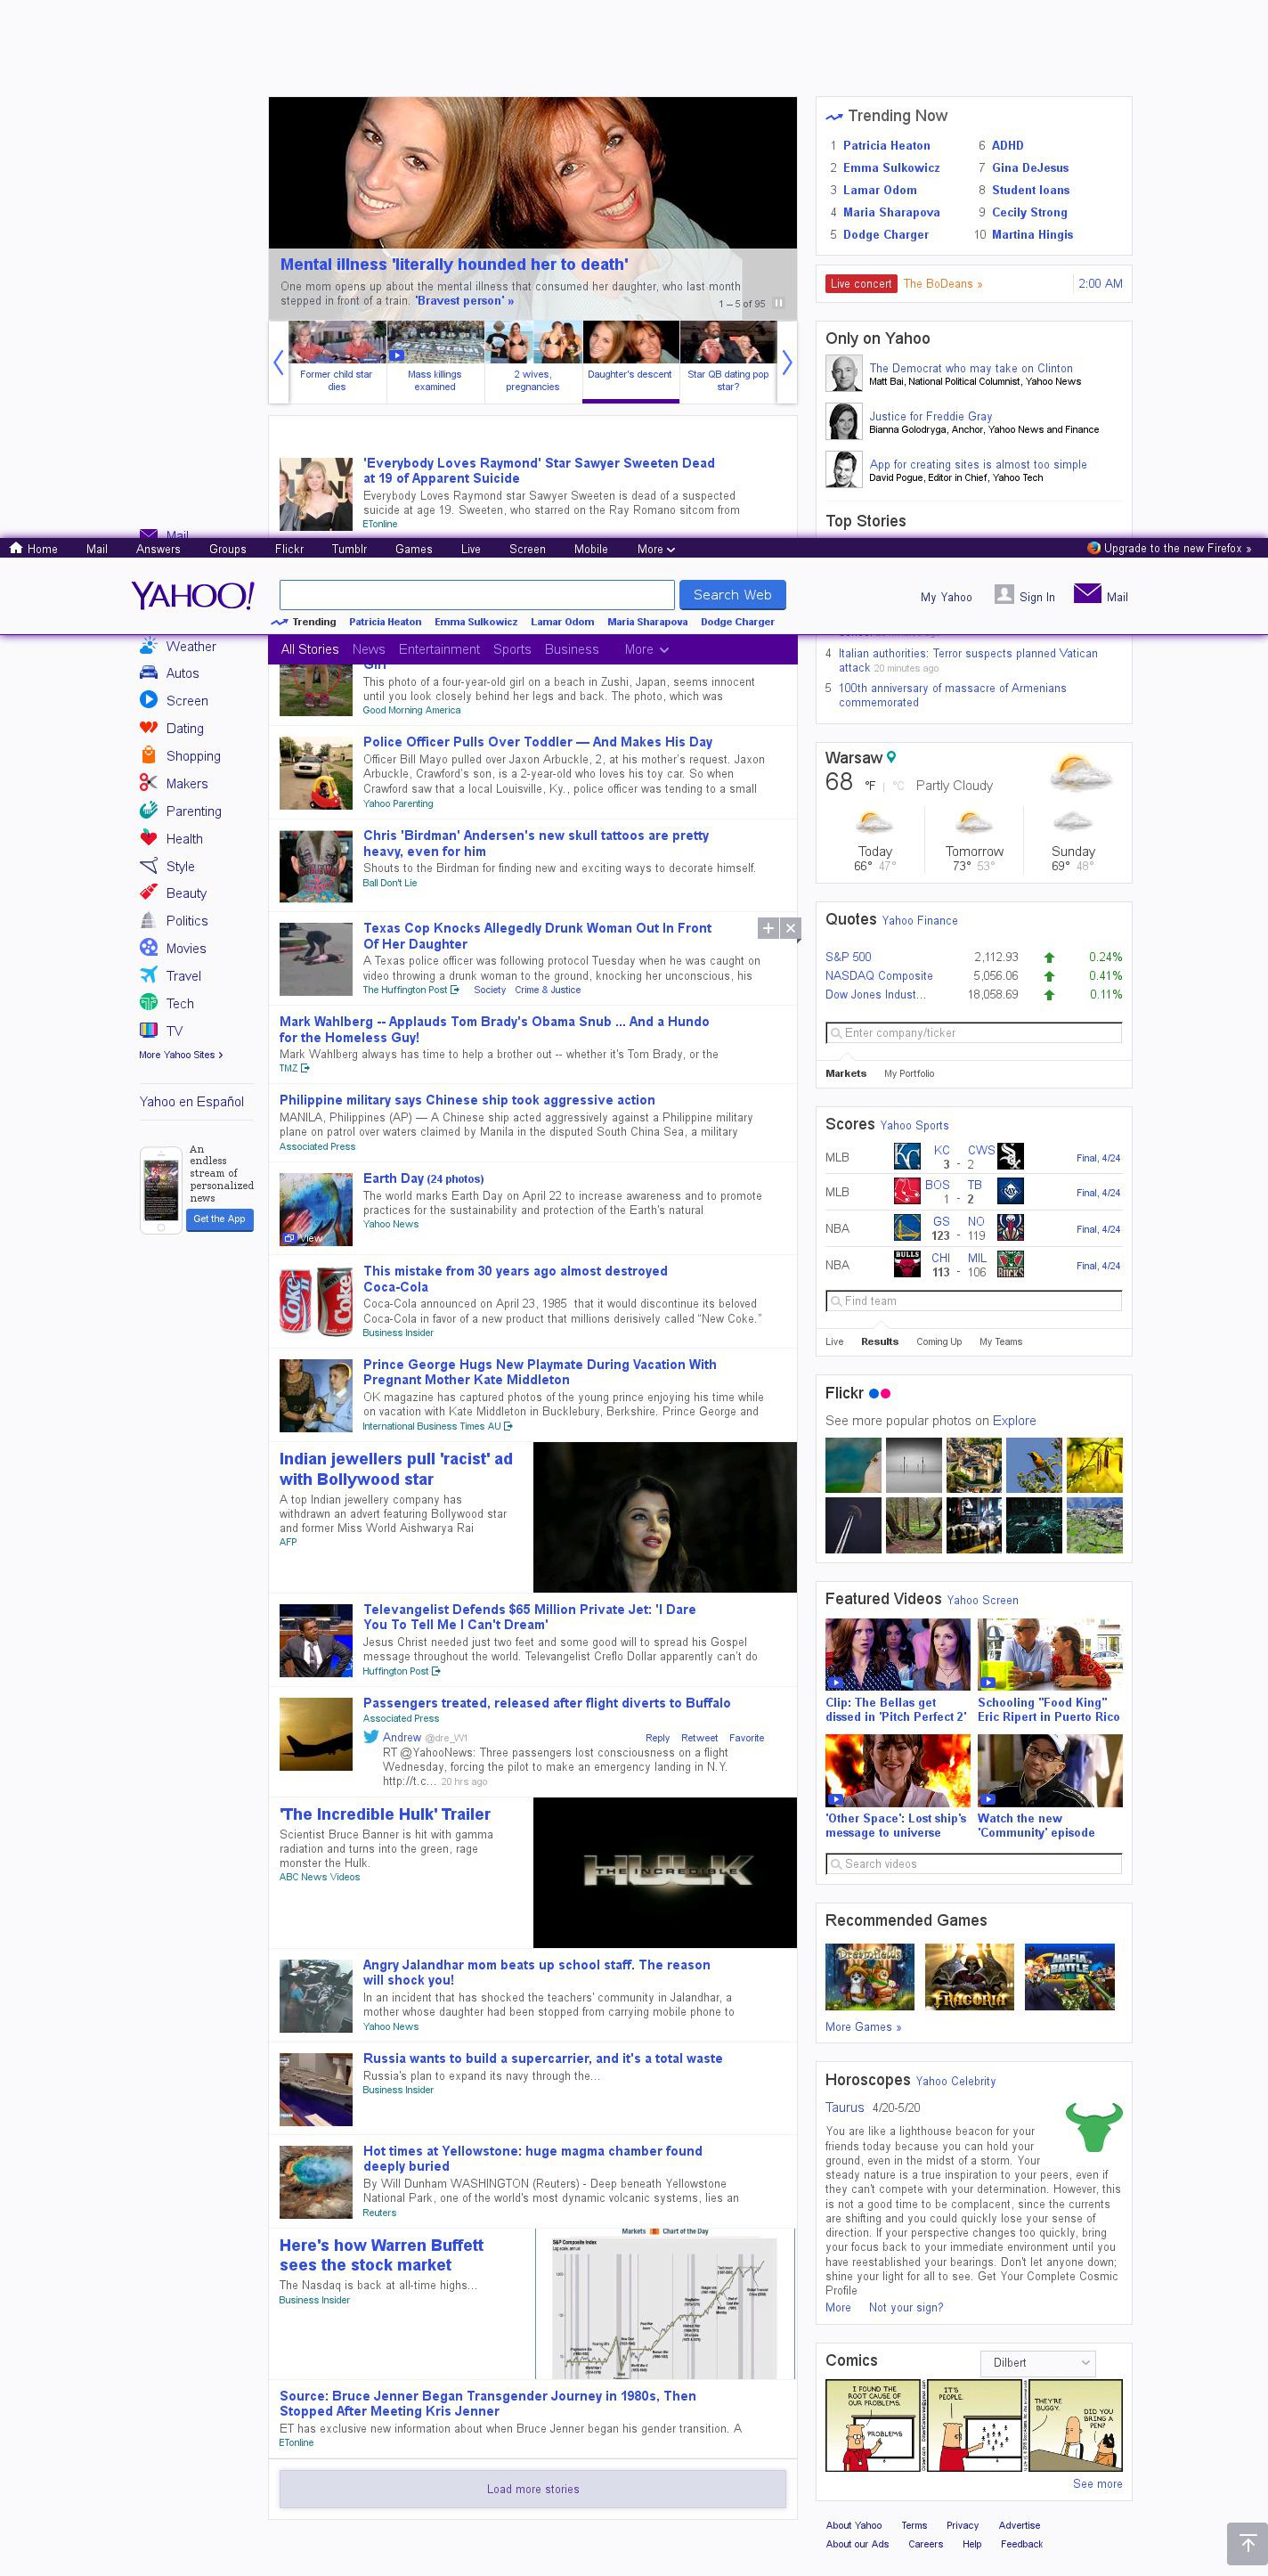Viewport: 1268px width, 2576px height.
Task: Expand the More menu in top navigation
Action: [656, 549]
